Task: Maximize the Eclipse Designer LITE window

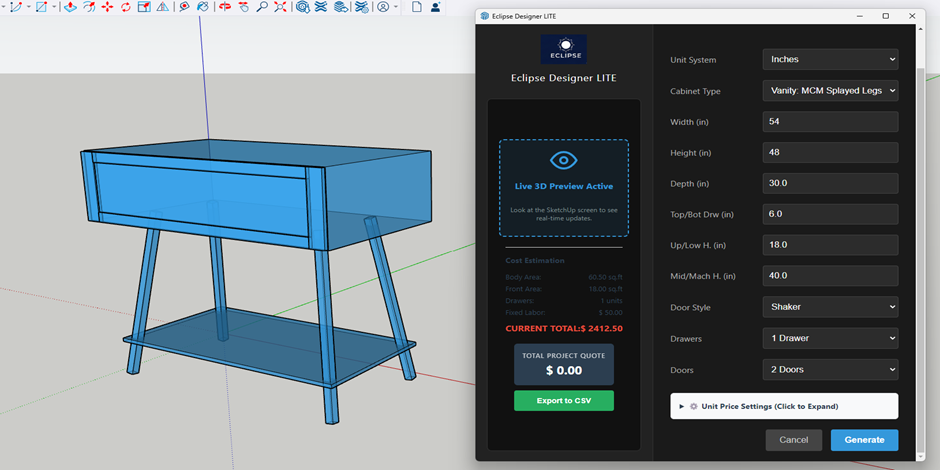Action: coord(885,16)
